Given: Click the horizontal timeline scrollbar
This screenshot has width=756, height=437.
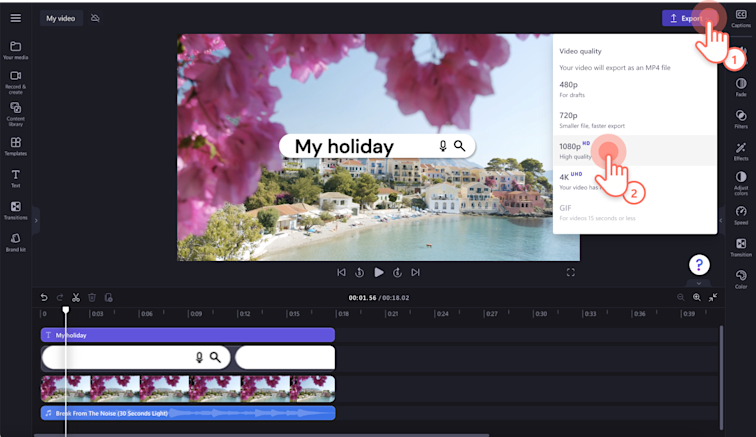Looking at the screenshot, I should [261, 435].
